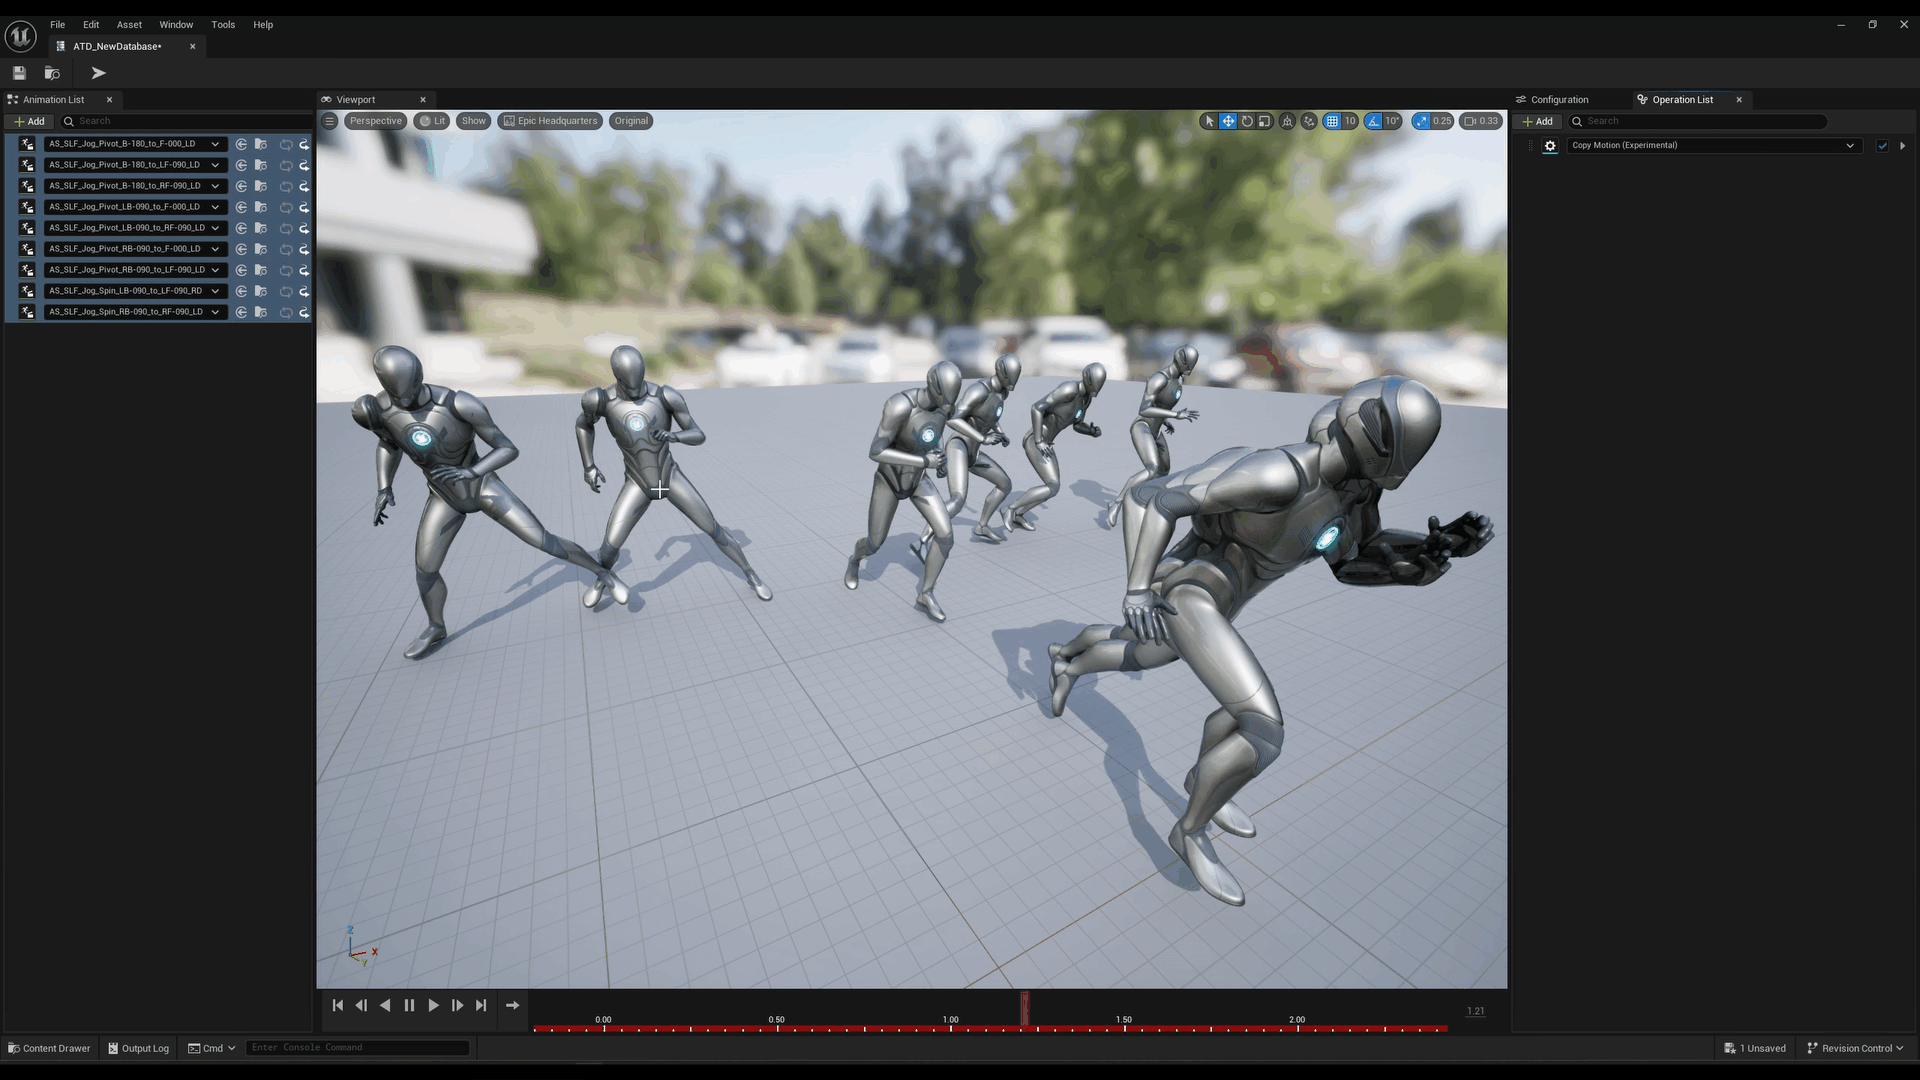Open Copy Motion operation settings gear
The image size is (1920, 1080).
[1550, 146]
